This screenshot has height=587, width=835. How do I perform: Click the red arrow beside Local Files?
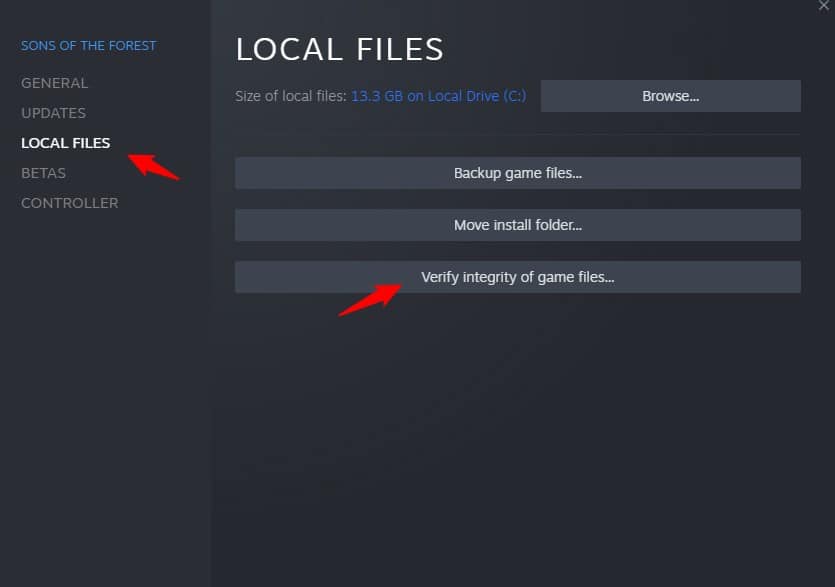(153, 166)
